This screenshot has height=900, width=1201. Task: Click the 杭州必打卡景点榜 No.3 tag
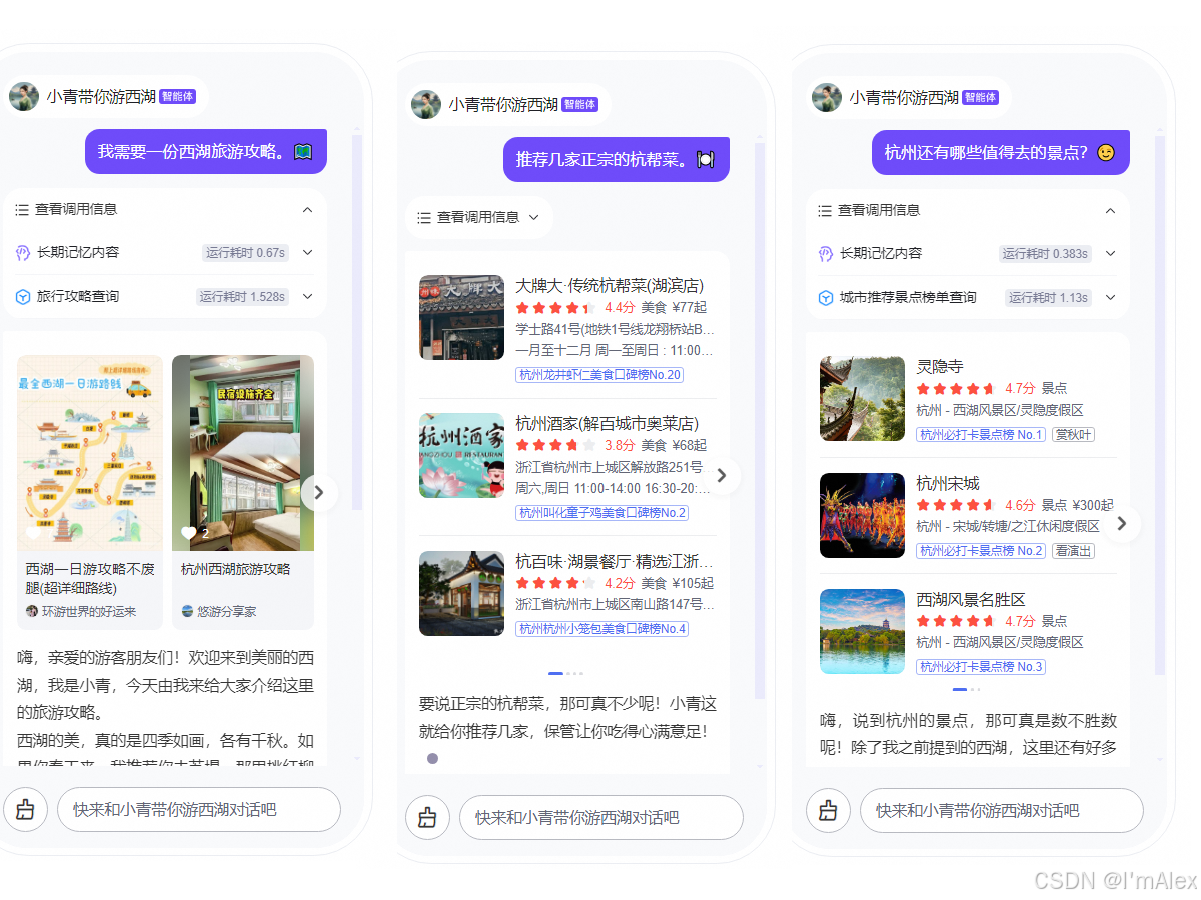point(981,667)
